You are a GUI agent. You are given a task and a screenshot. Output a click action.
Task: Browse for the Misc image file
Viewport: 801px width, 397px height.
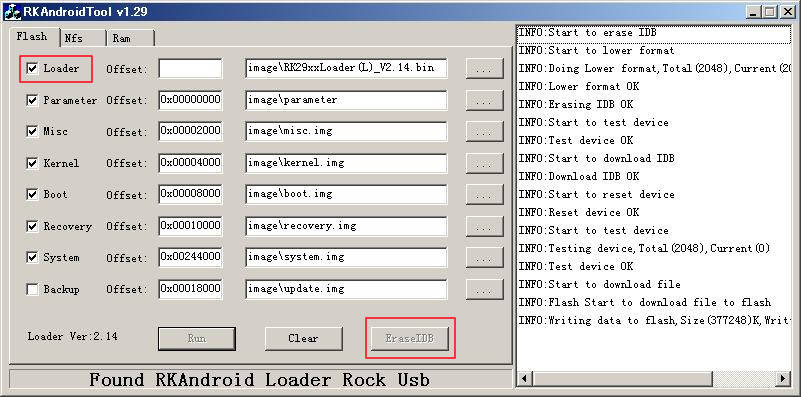[x=484, y=132]
